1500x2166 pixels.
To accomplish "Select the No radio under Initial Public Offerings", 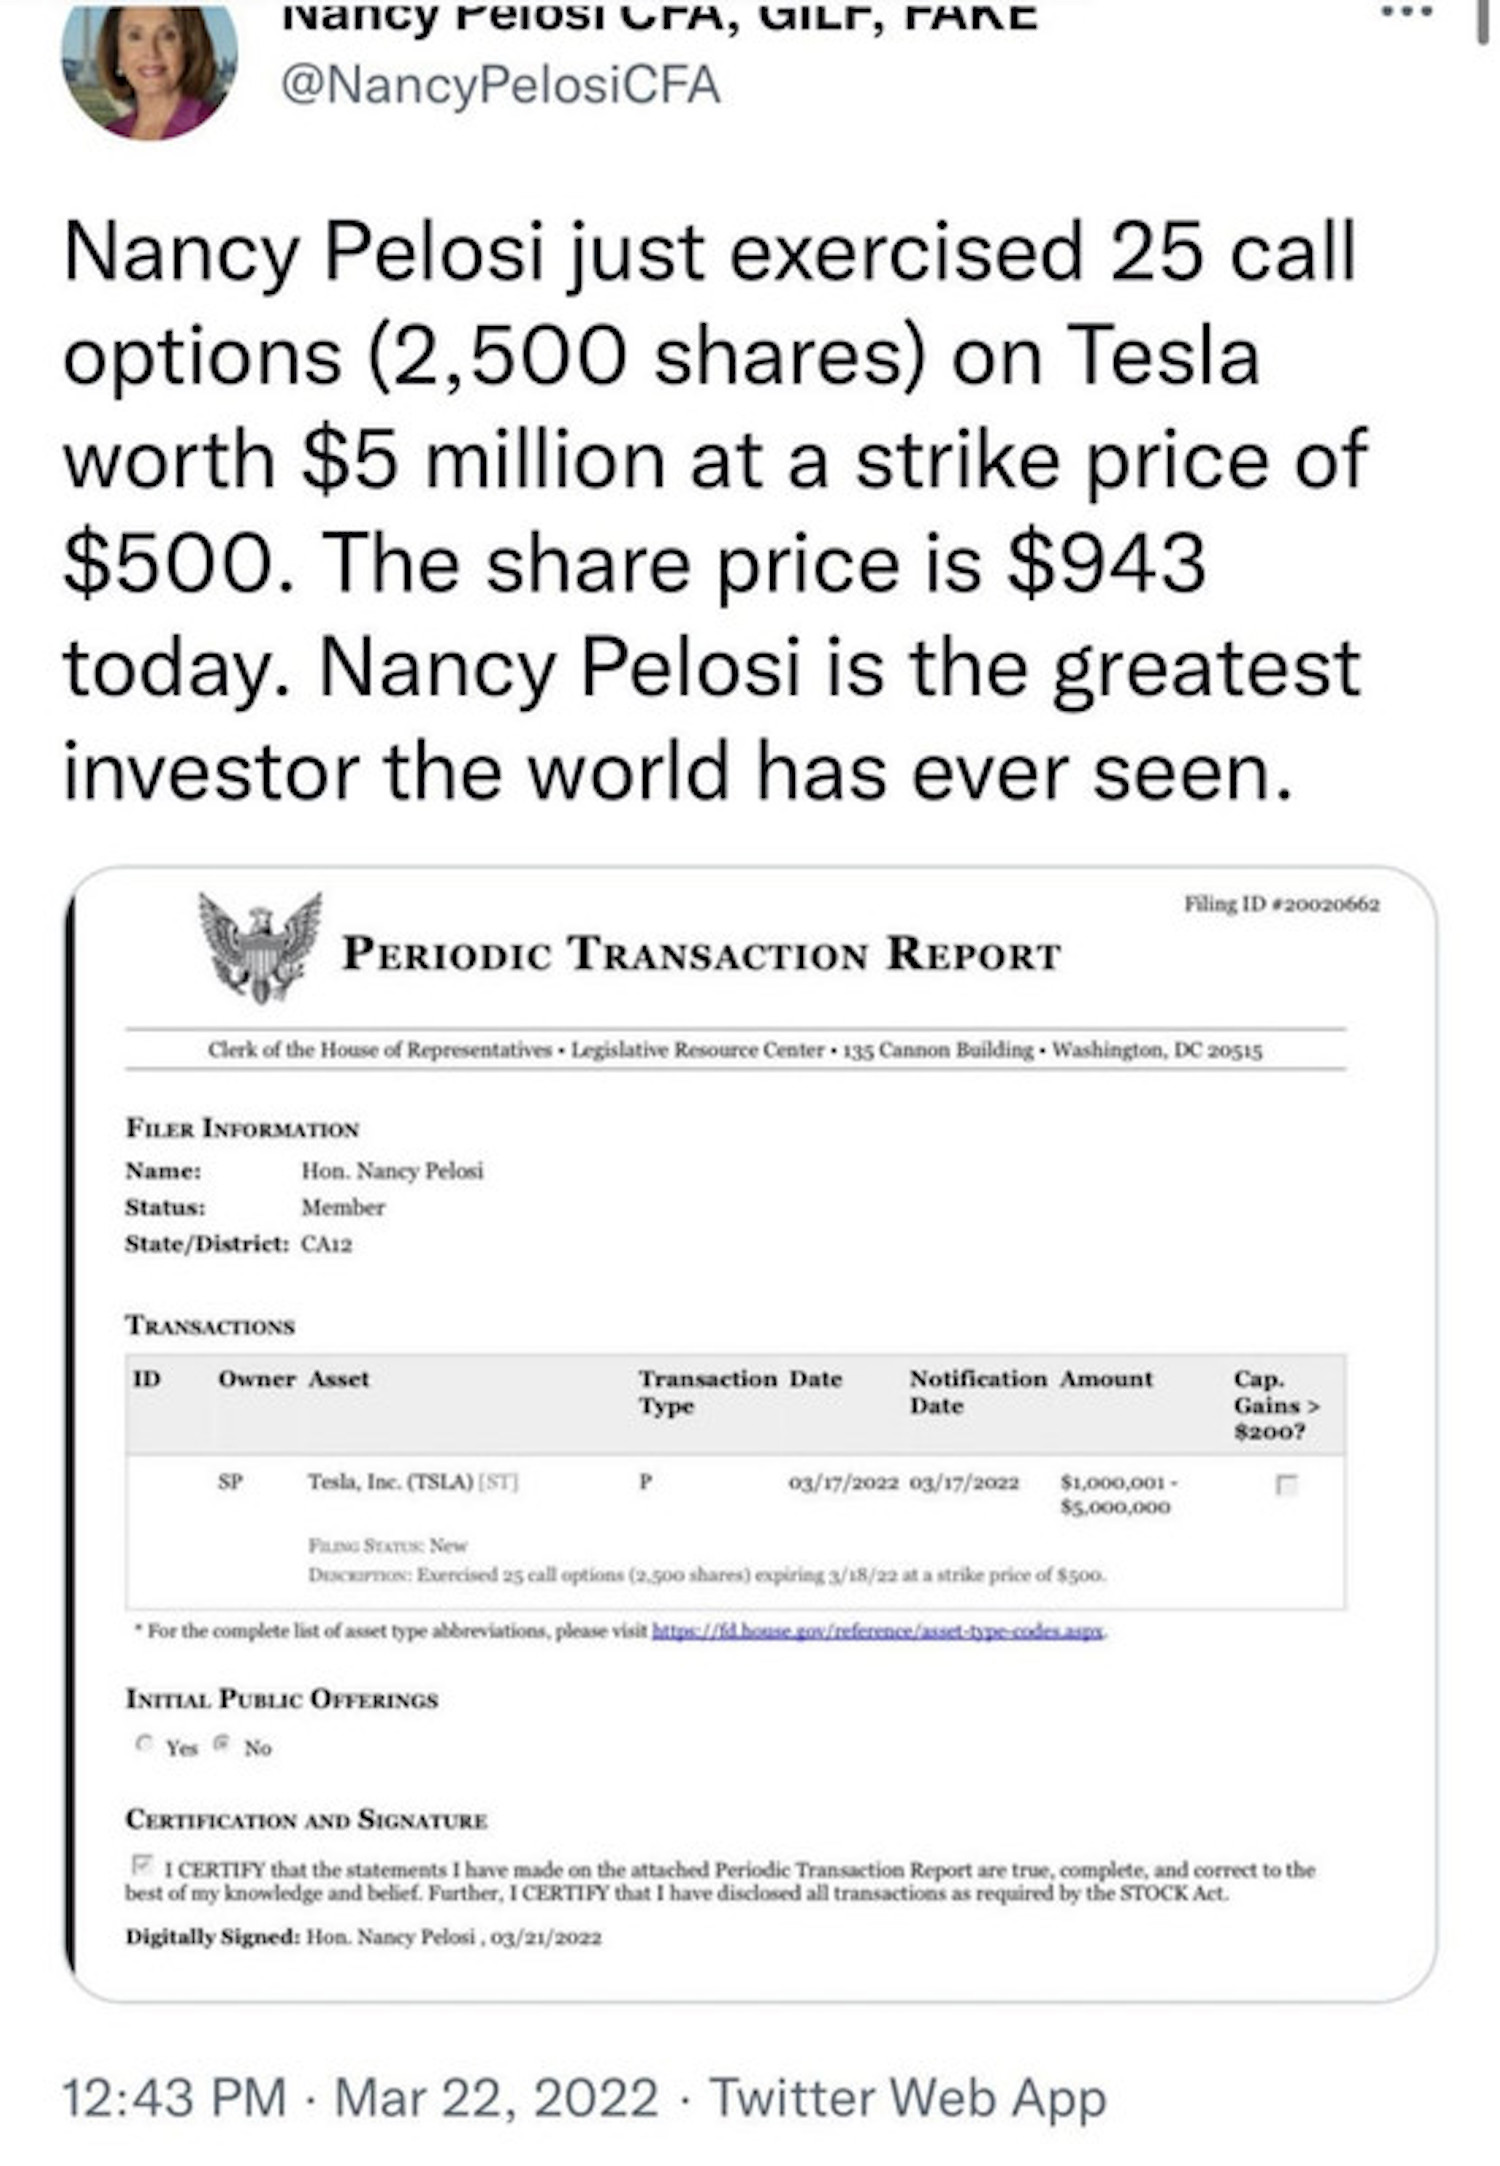I will [x=224, y=1744].
